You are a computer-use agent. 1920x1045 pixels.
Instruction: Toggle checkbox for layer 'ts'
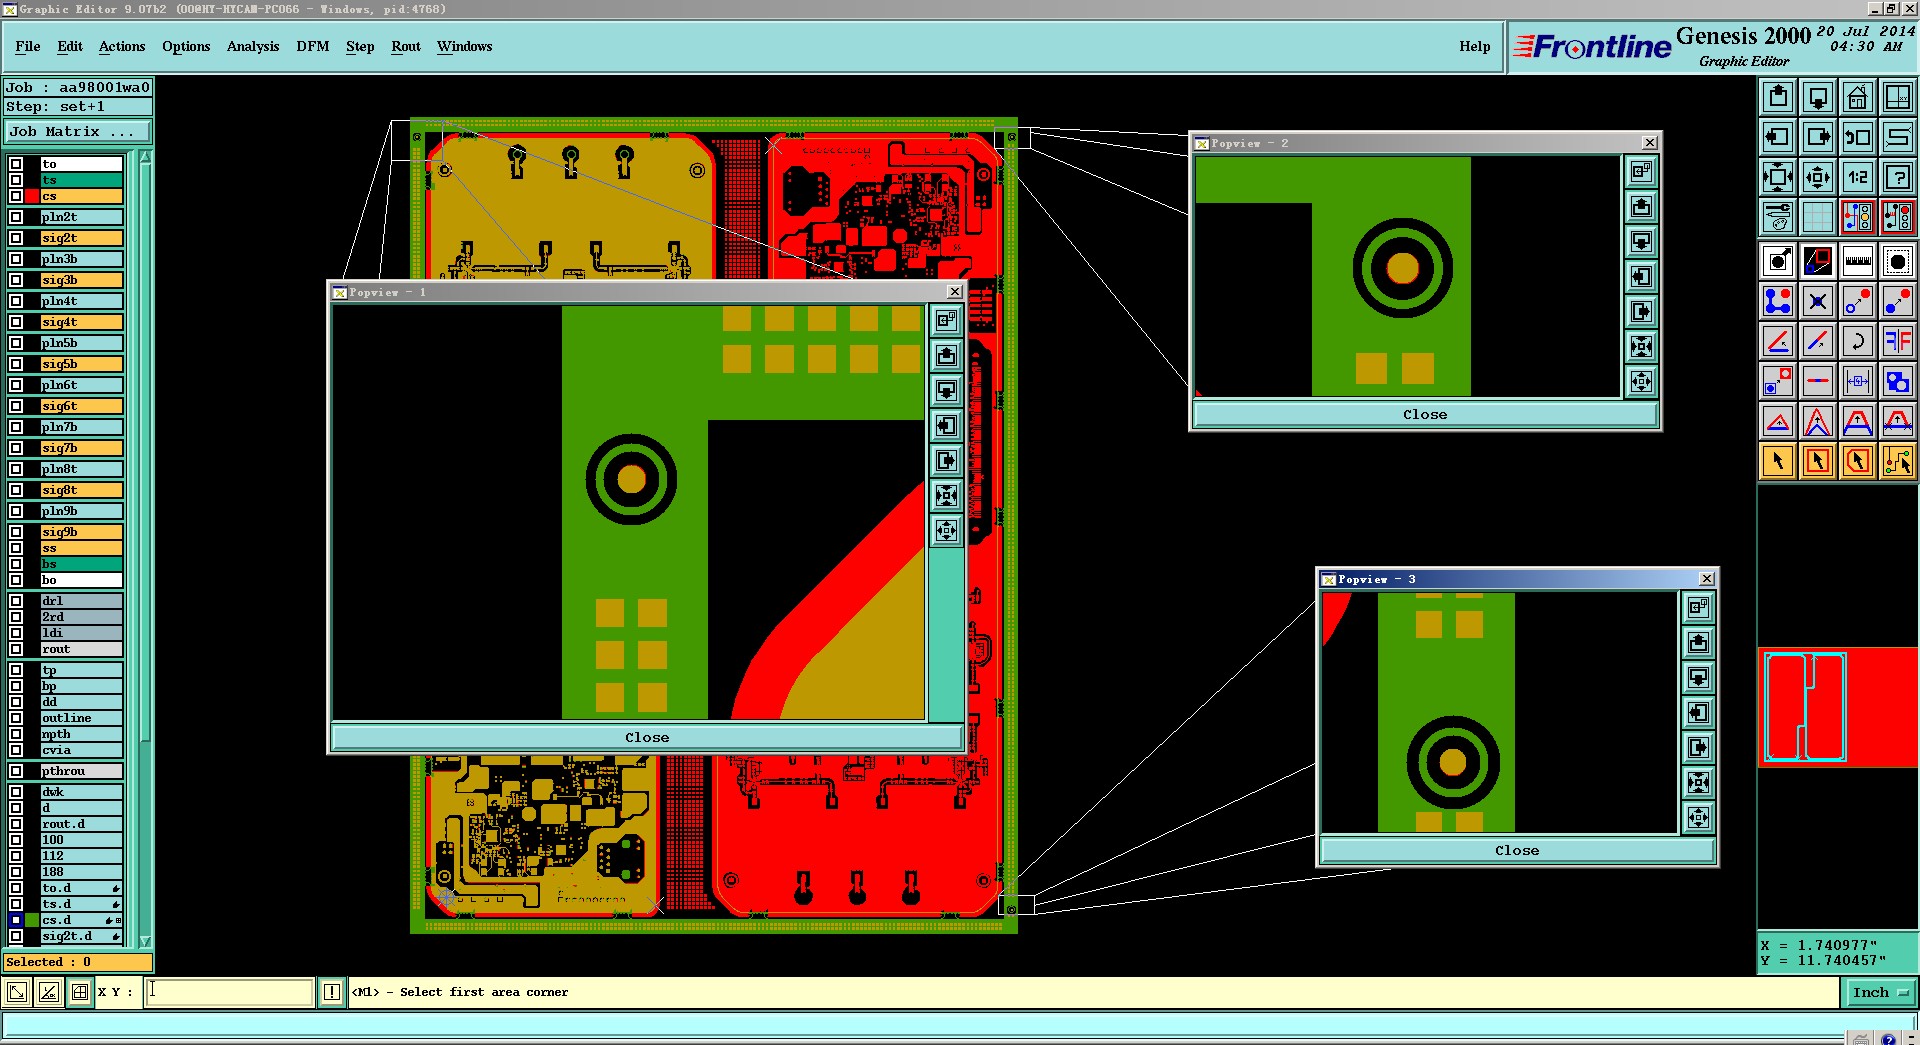pyautogui.click(x=16, y=180)
